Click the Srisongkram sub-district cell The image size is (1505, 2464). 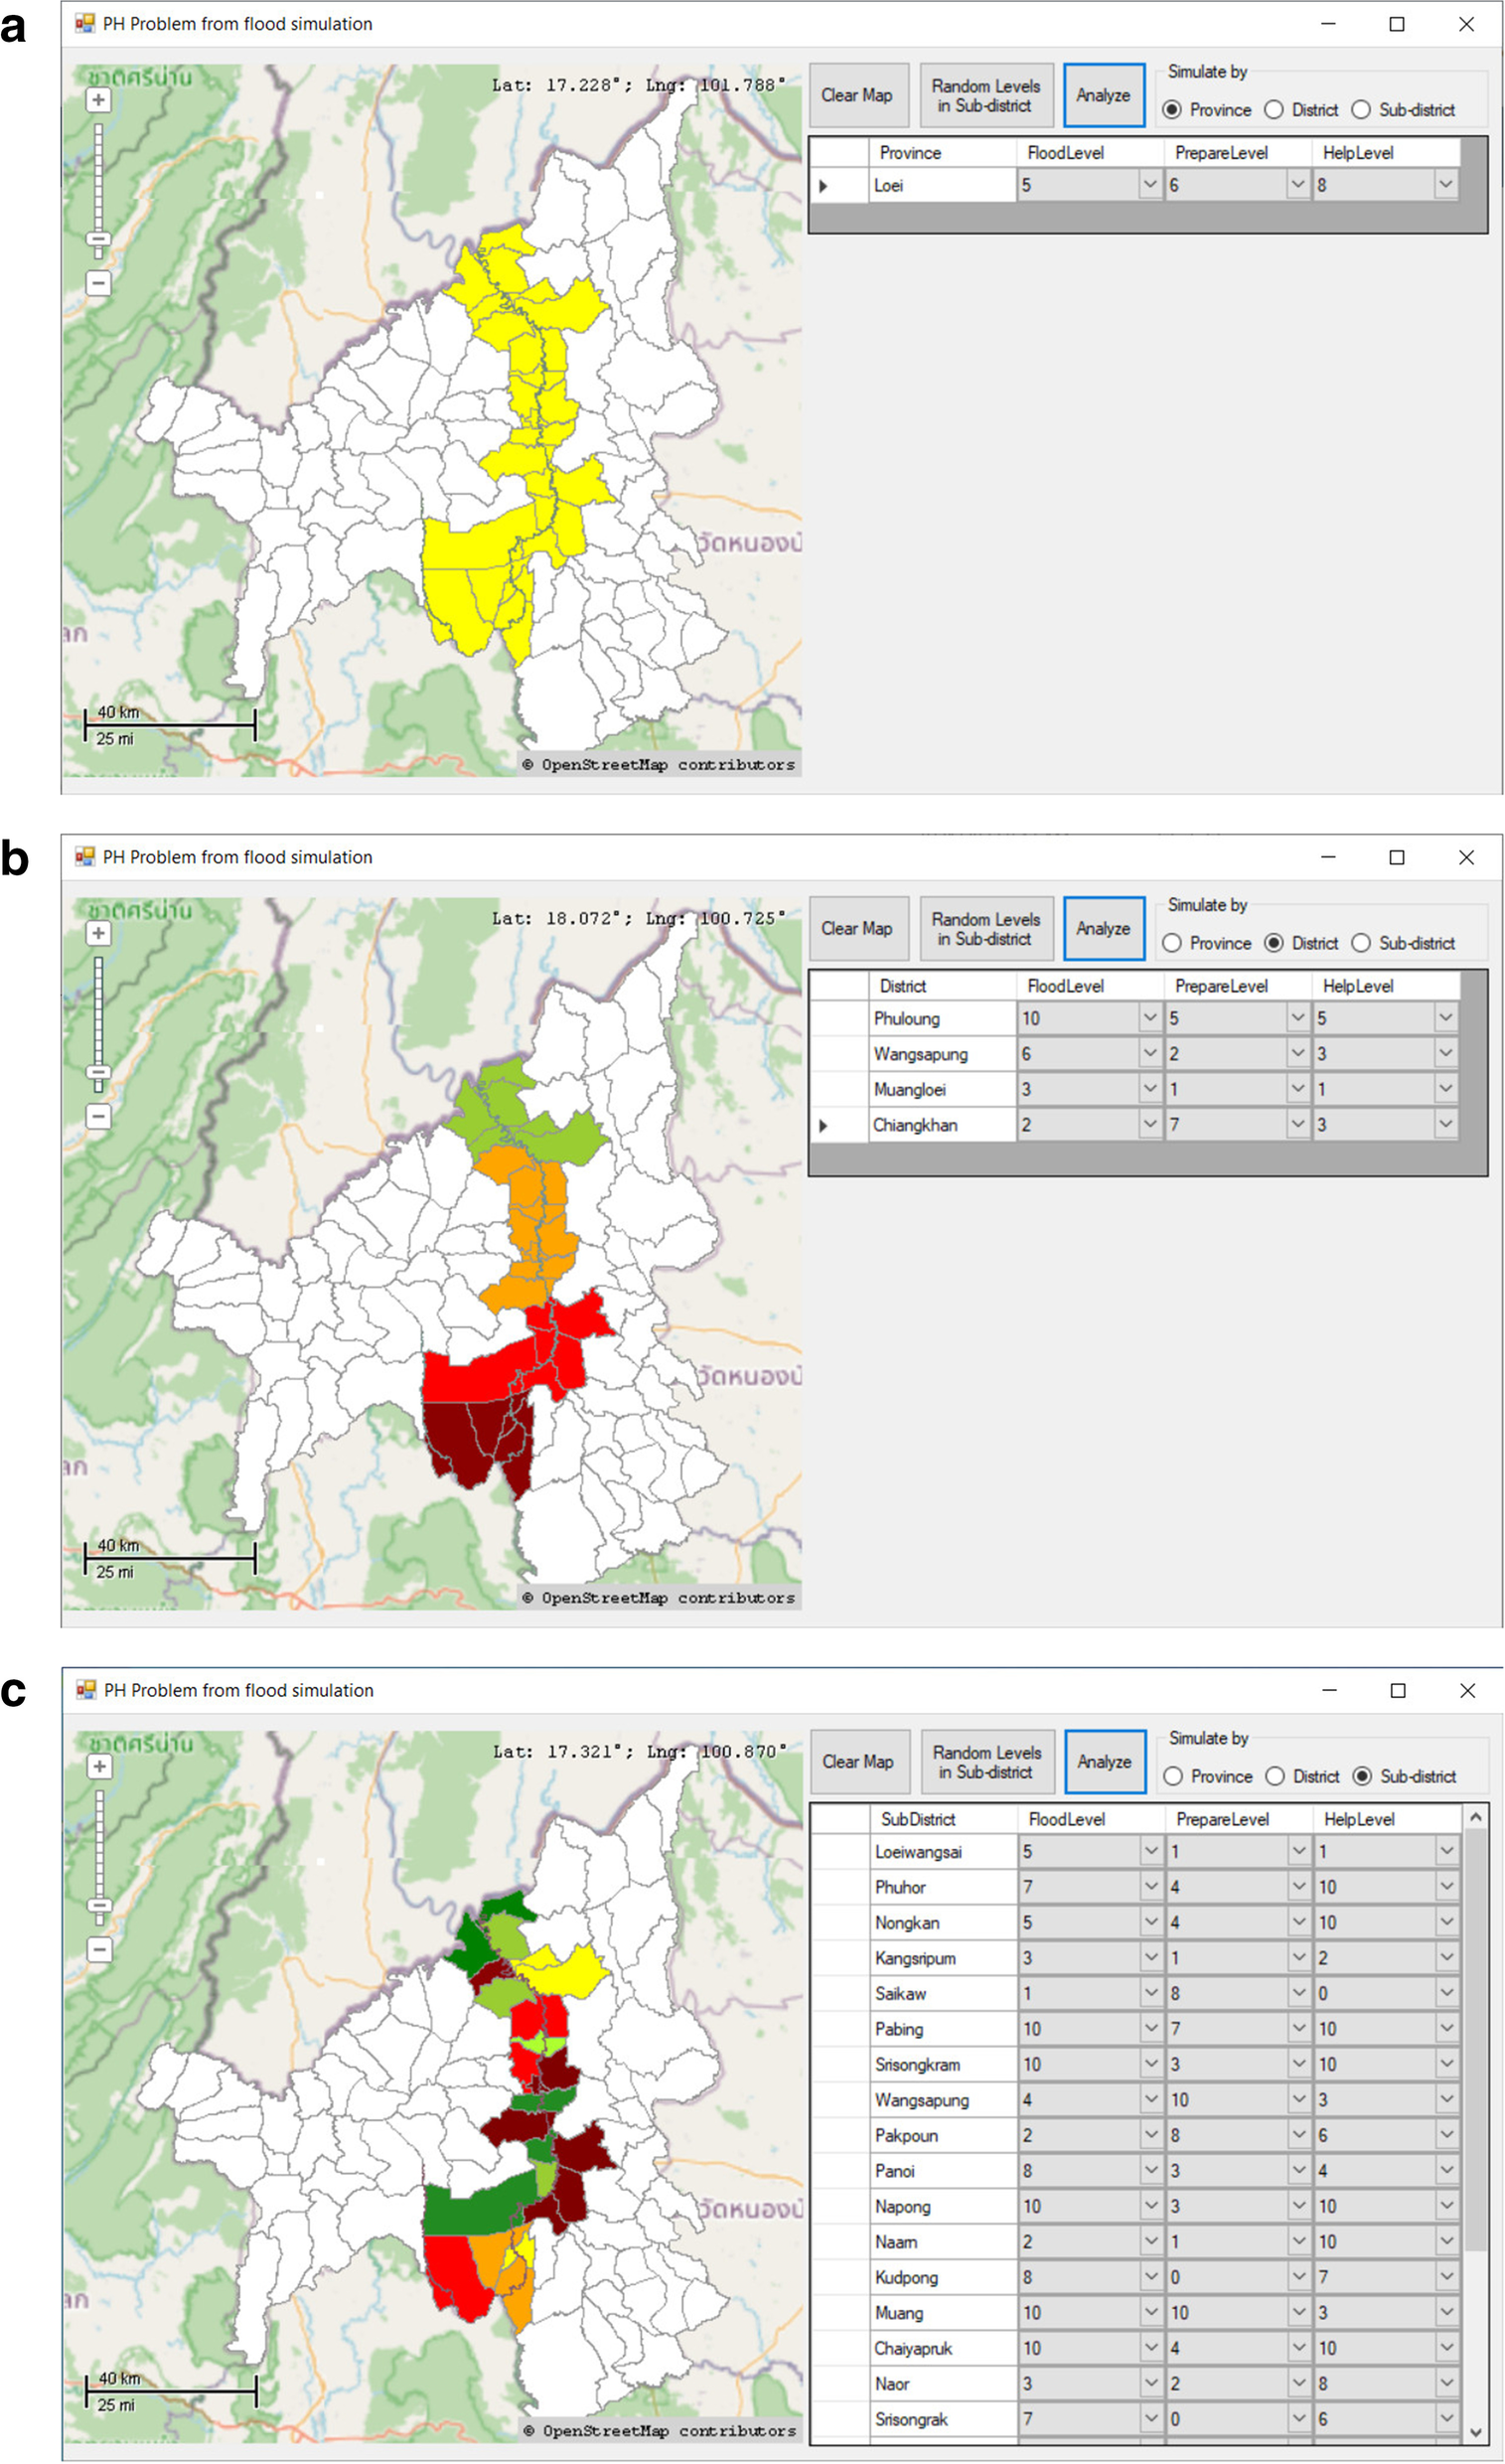click(943, 2064)
